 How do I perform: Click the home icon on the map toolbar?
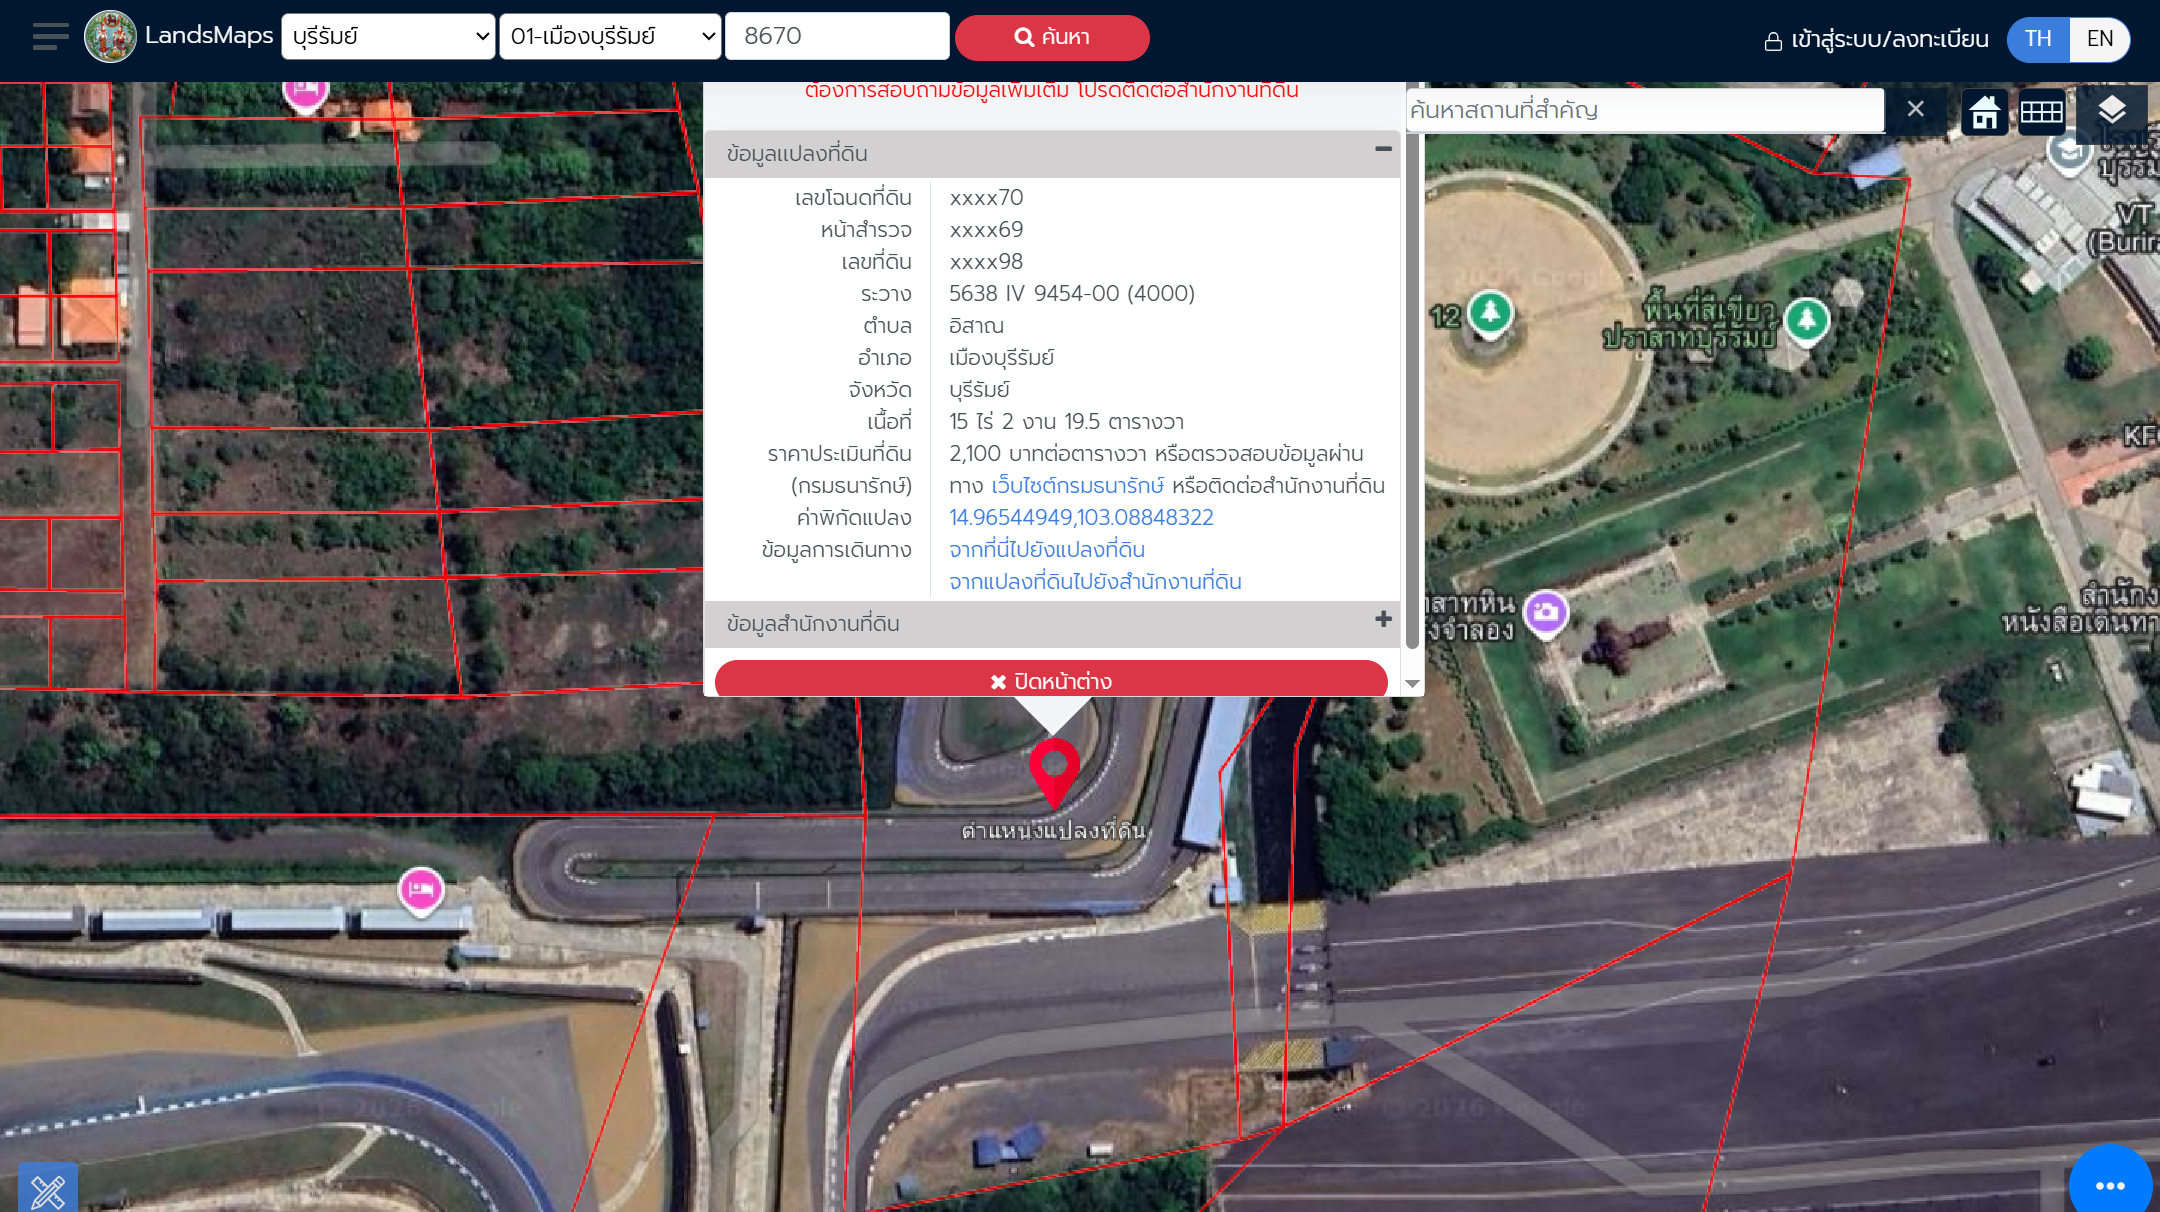click(1985, 111)
